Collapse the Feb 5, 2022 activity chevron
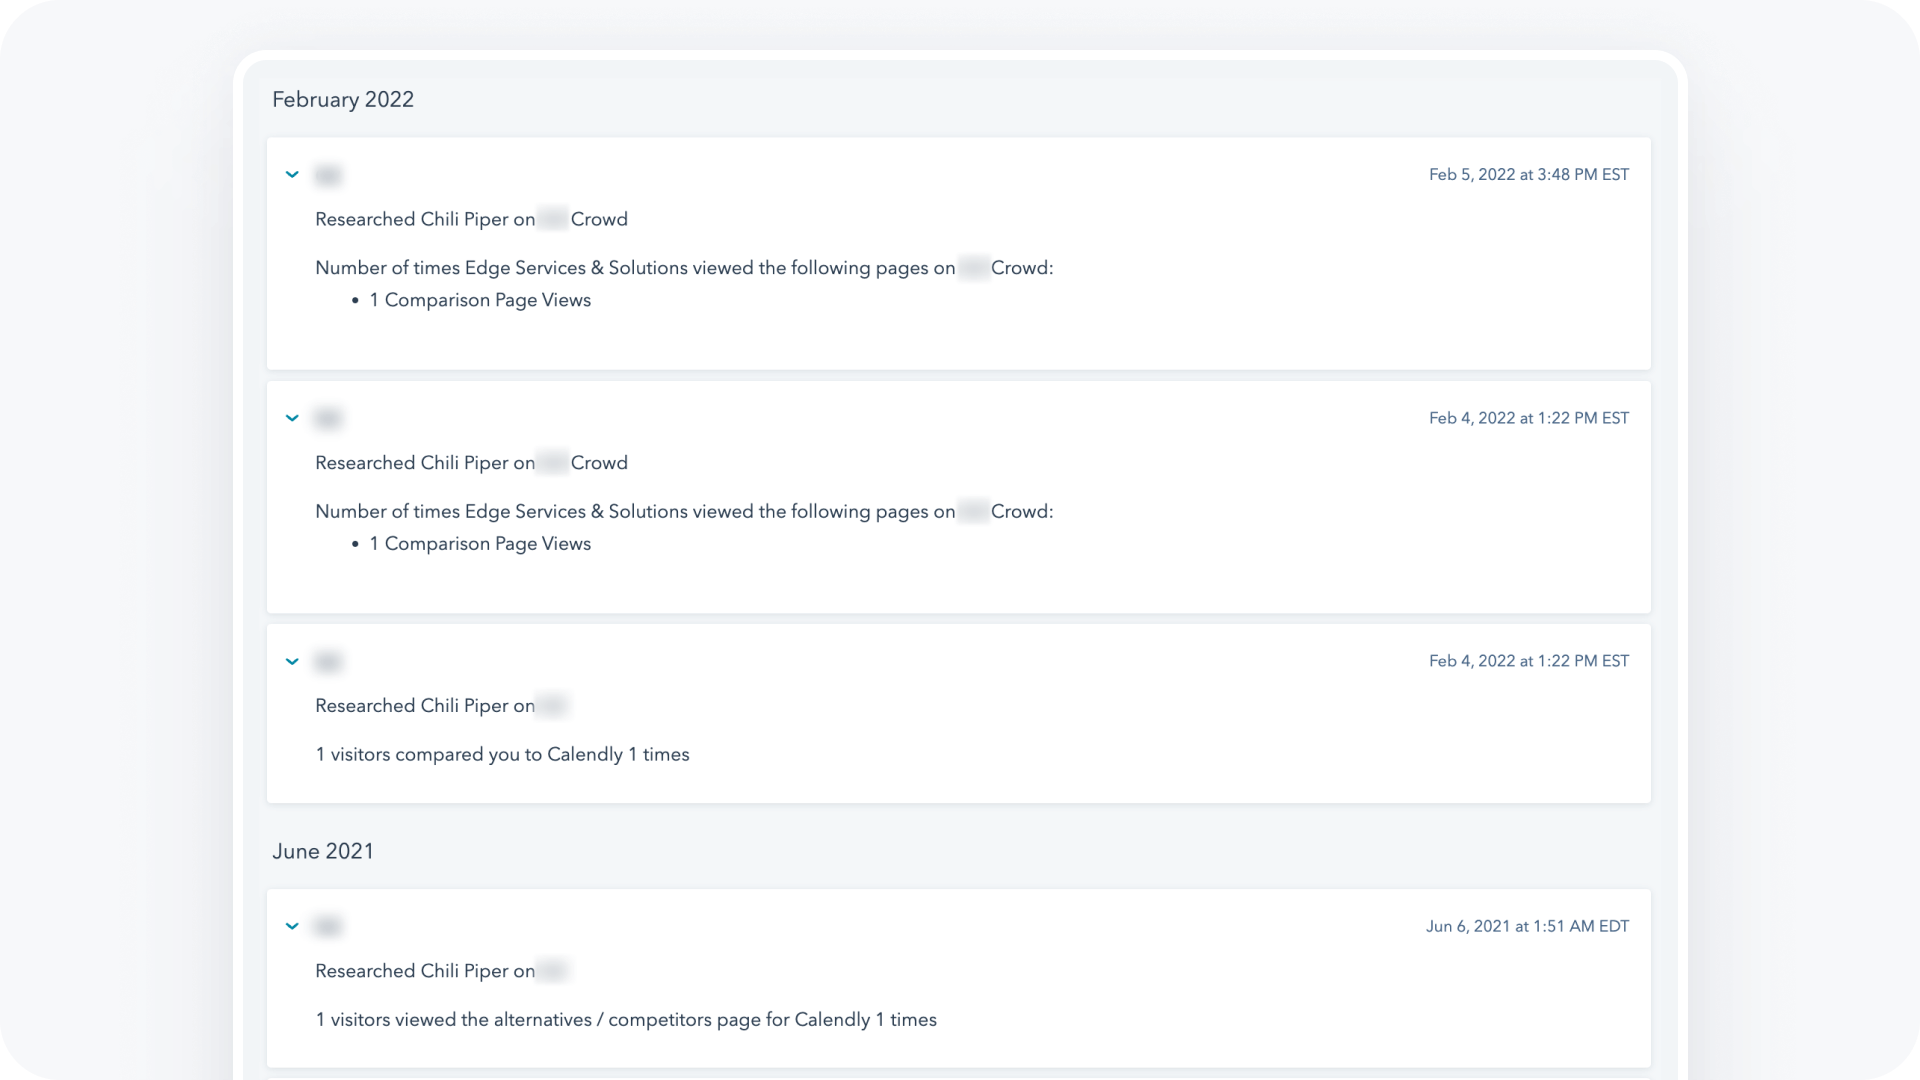The height and width of the screenshot is (1080, 1920). (x=292, y=175)
